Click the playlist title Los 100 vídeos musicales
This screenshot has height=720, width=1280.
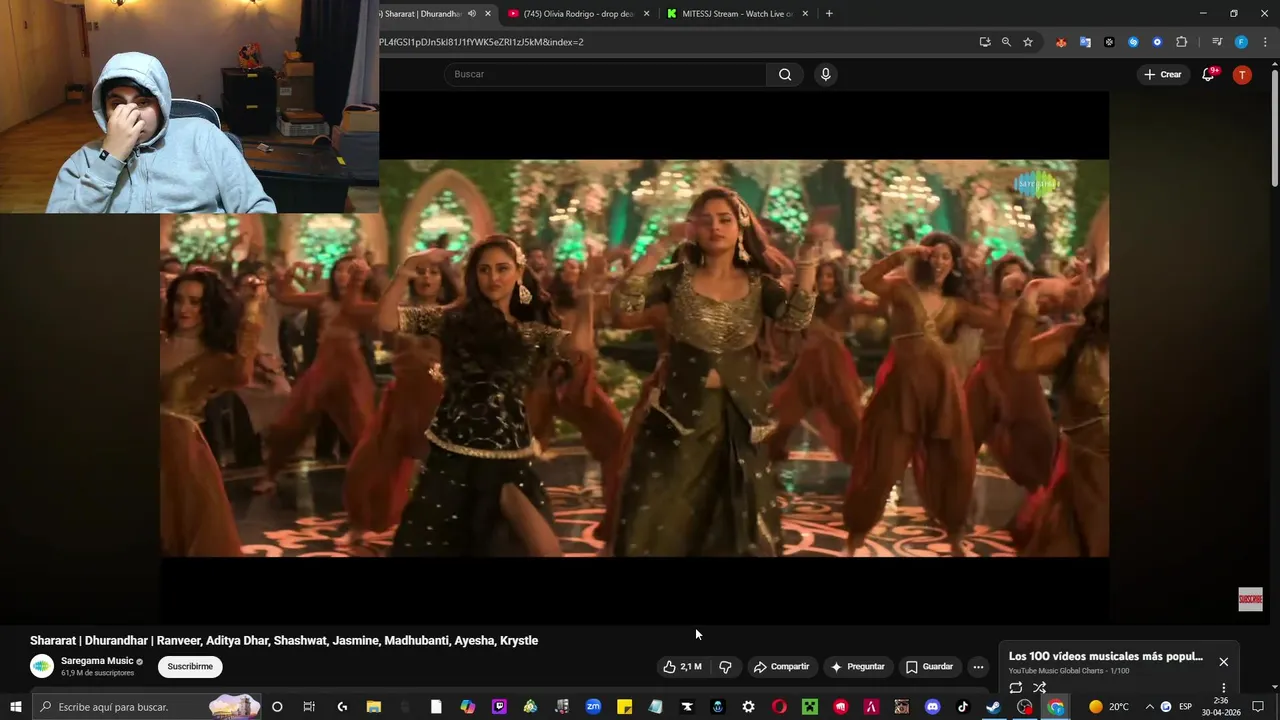(1105, 656)
